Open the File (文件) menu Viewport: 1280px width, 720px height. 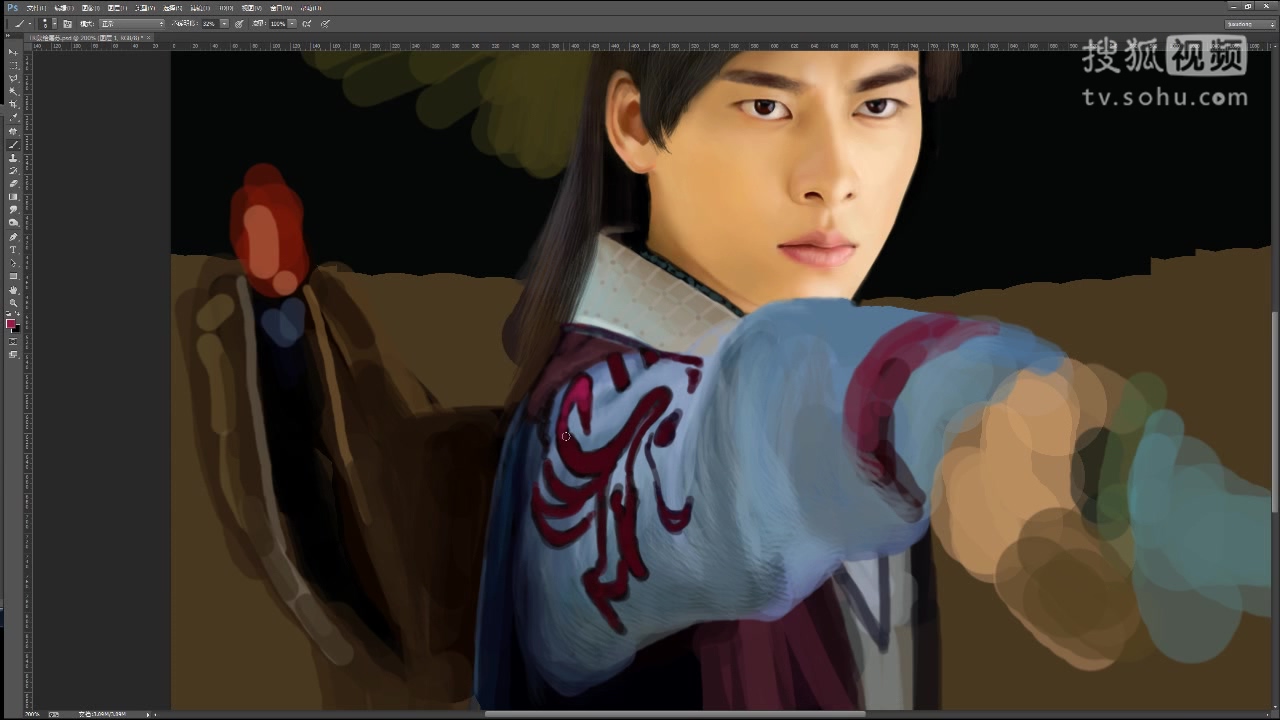tap(36, 8)
